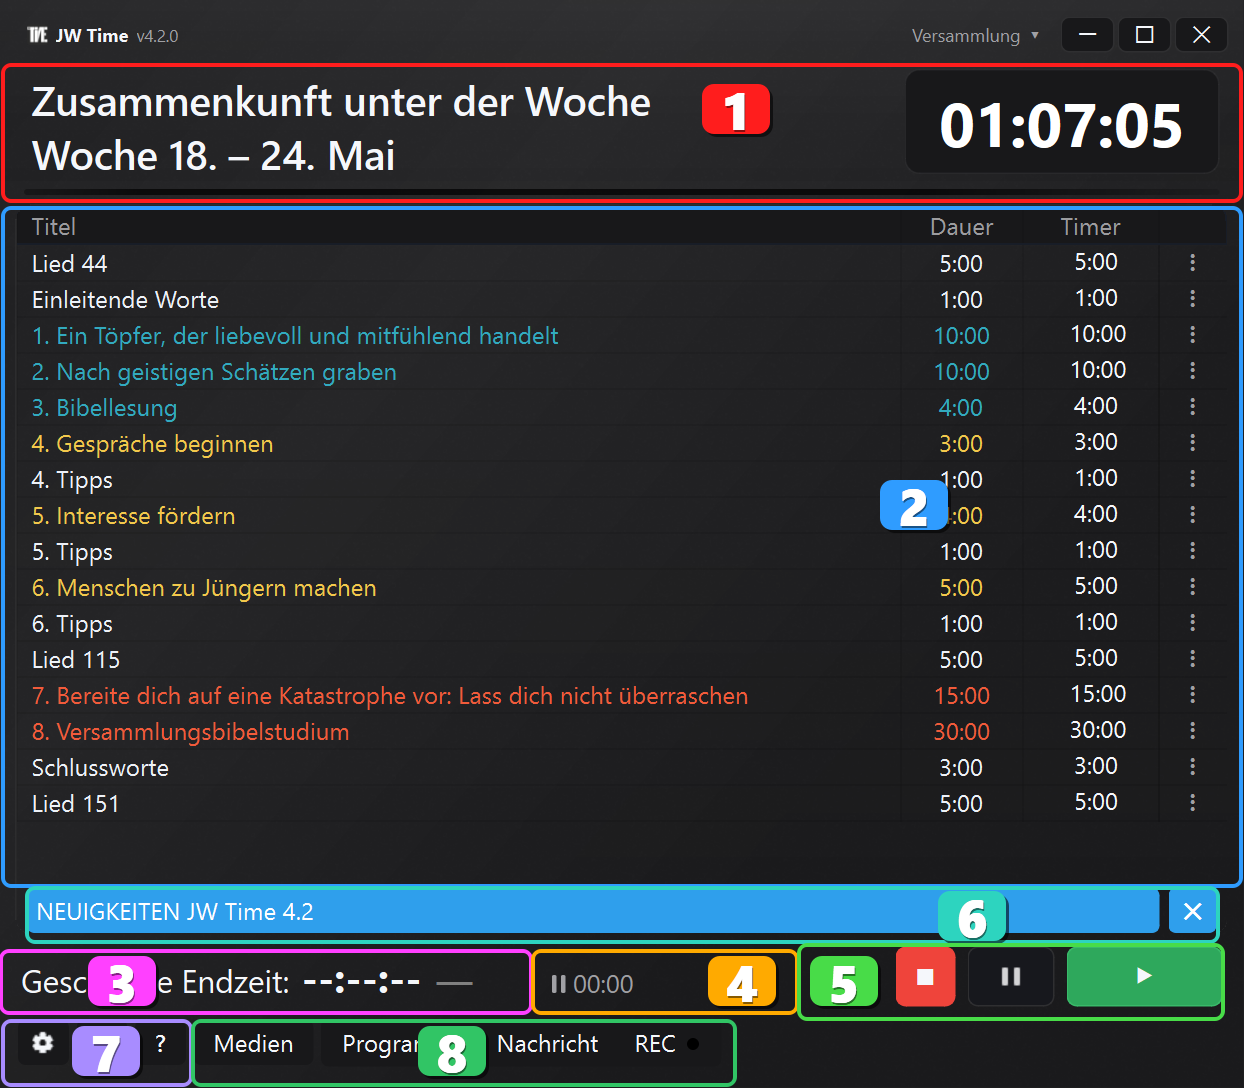Open three-dot menu for Versammlungsbibelstudium row
The width and height of the screenshot is (1244, 1088).
tap(1192, 731)
